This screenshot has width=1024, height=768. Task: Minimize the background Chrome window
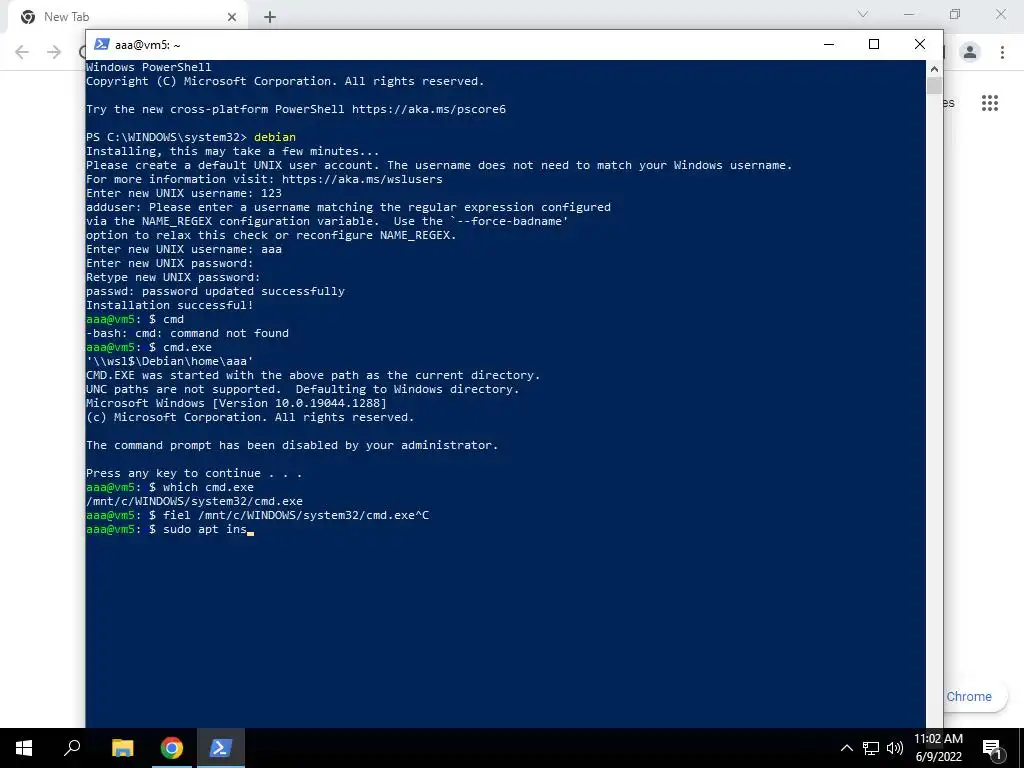(x=908, y=14)
